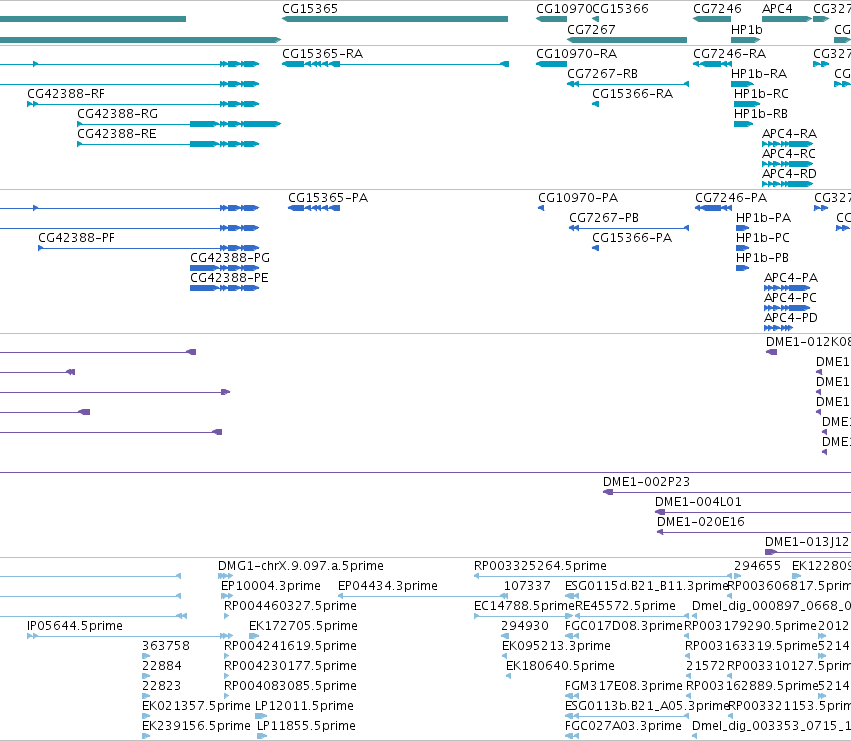851x741 pixels.
Task: Select the CG15366-RA transcript label
Action: 632,94
